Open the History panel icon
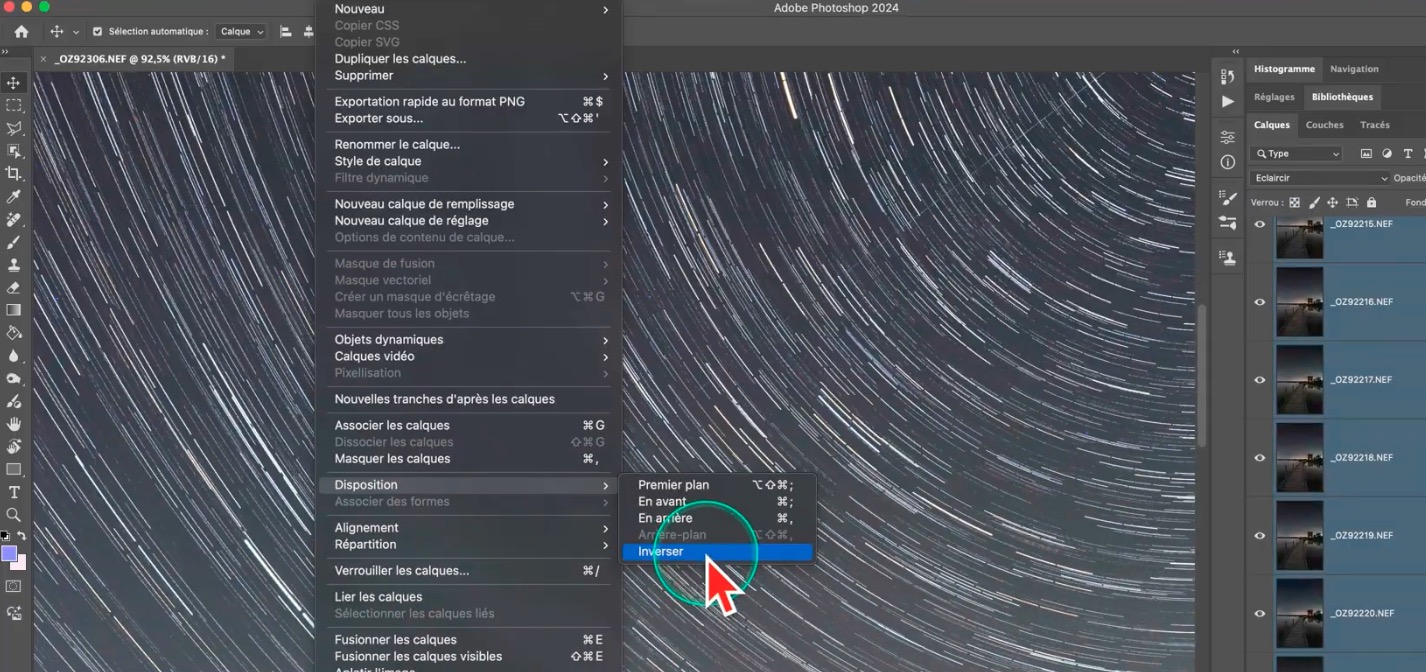Image resolution: width=1426 pixels, height=672 pixels. [1228, 78]
